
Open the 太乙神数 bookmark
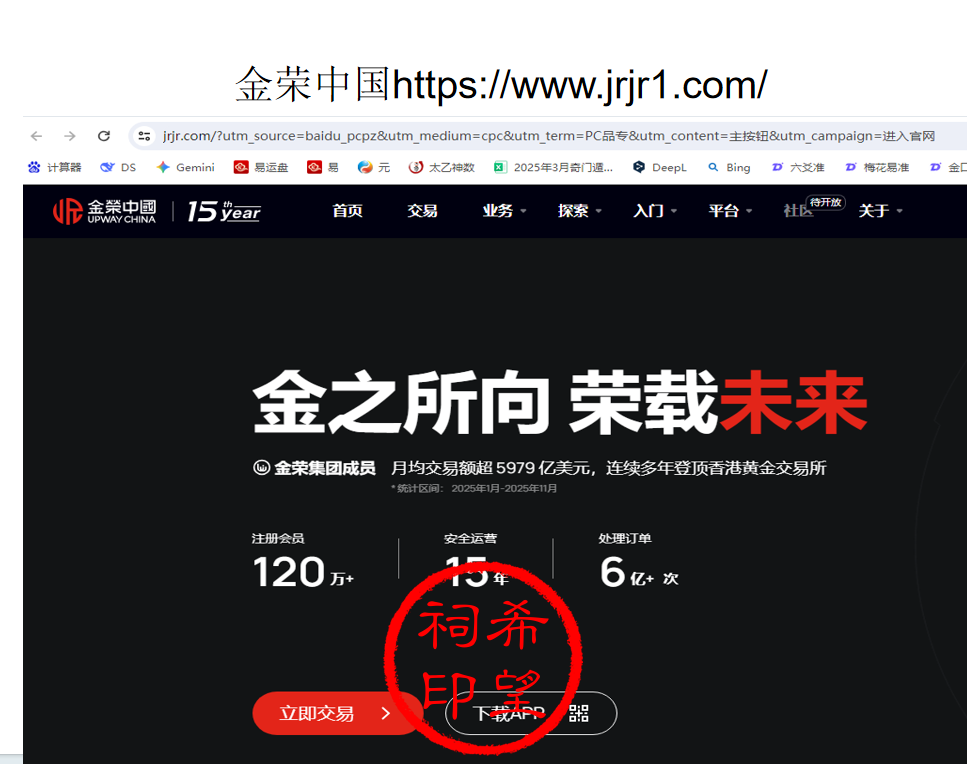tap(442, 167)
